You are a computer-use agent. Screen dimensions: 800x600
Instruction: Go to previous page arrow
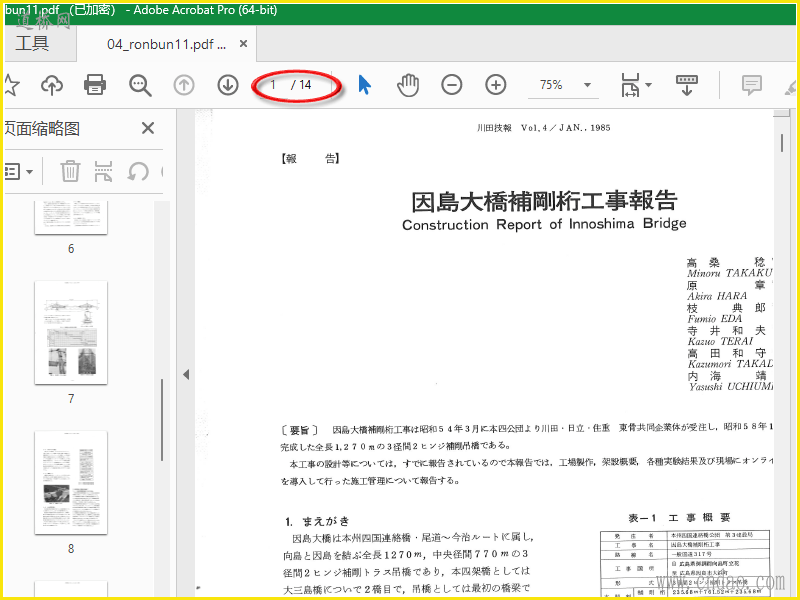click(x=184, y=85)
